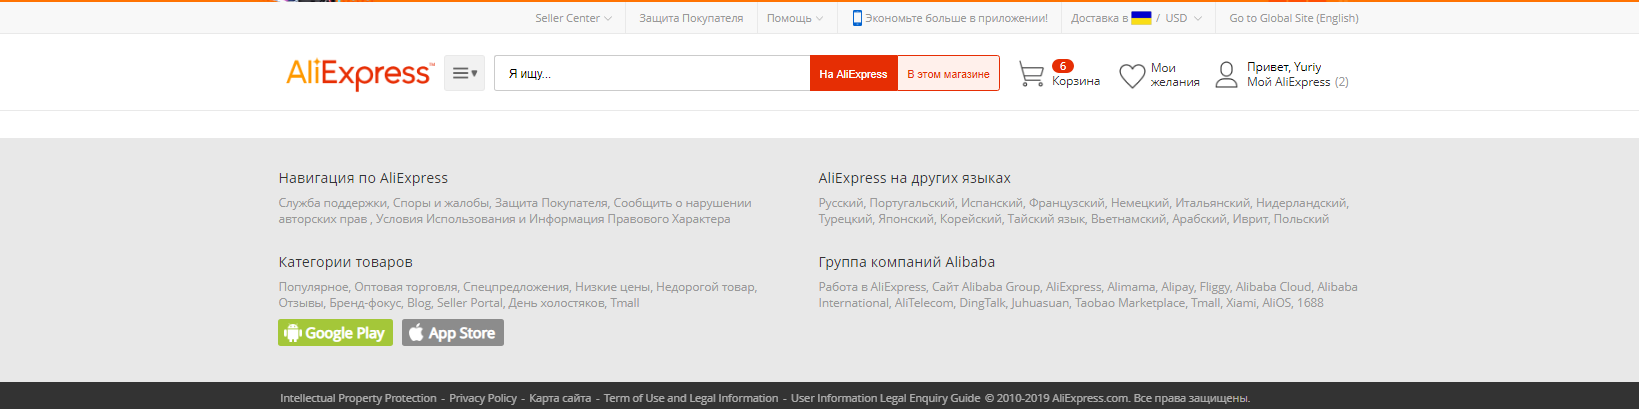Open 'Сайт Alibaba Group' link
The image size is (1639, 409).
tap(986, 287)
